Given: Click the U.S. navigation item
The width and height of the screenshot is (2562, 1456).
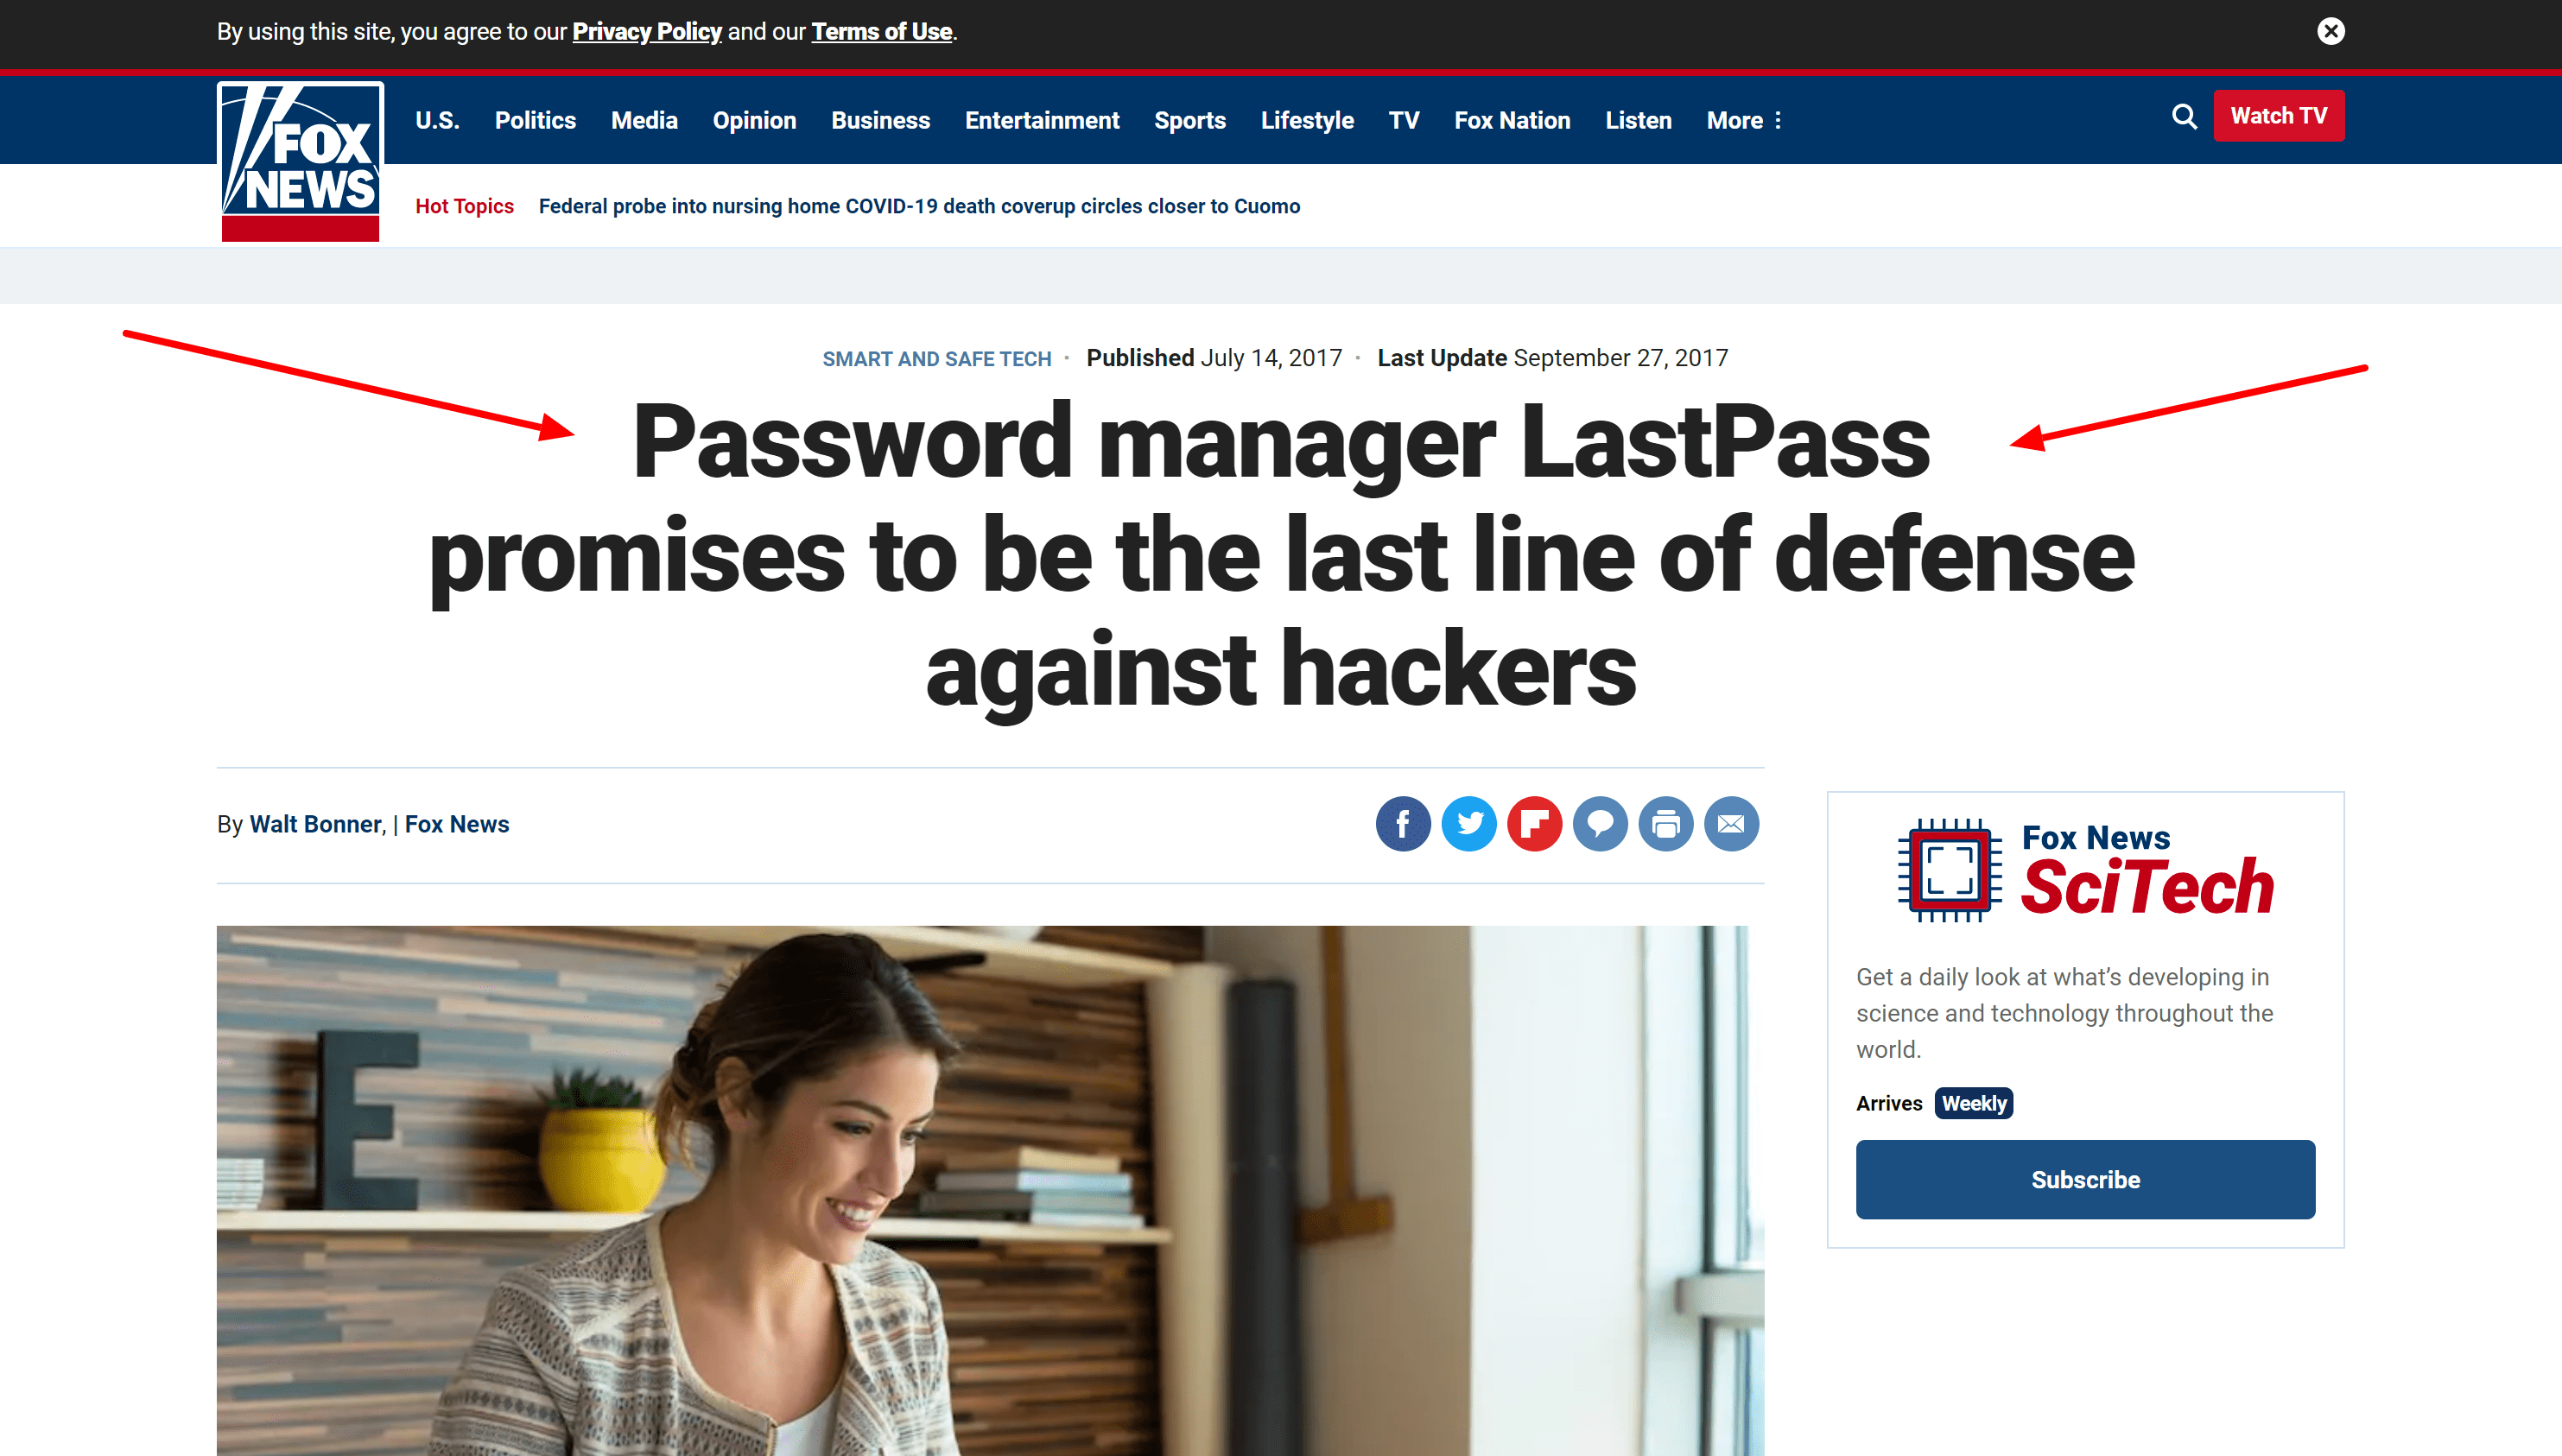Looking at the screenshot, I should click(436, 119).
